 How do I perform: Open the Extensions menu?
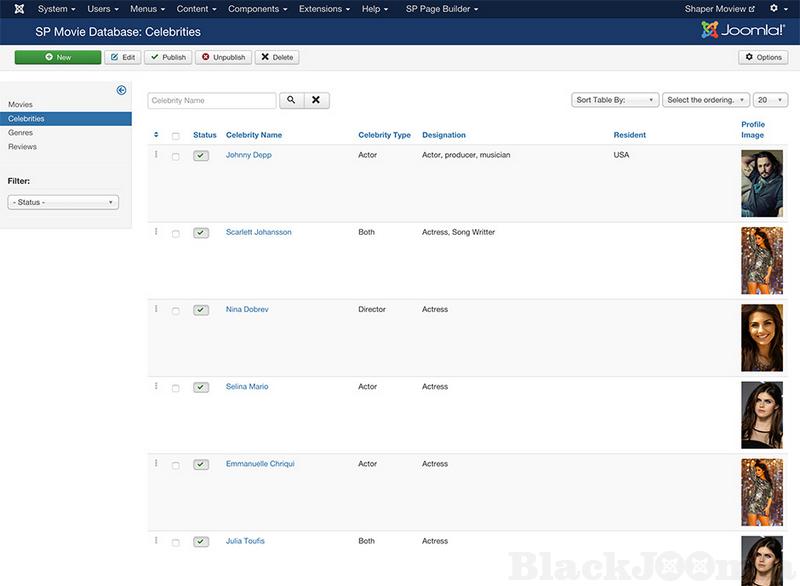pyautogui.click(x=324, y=9)
